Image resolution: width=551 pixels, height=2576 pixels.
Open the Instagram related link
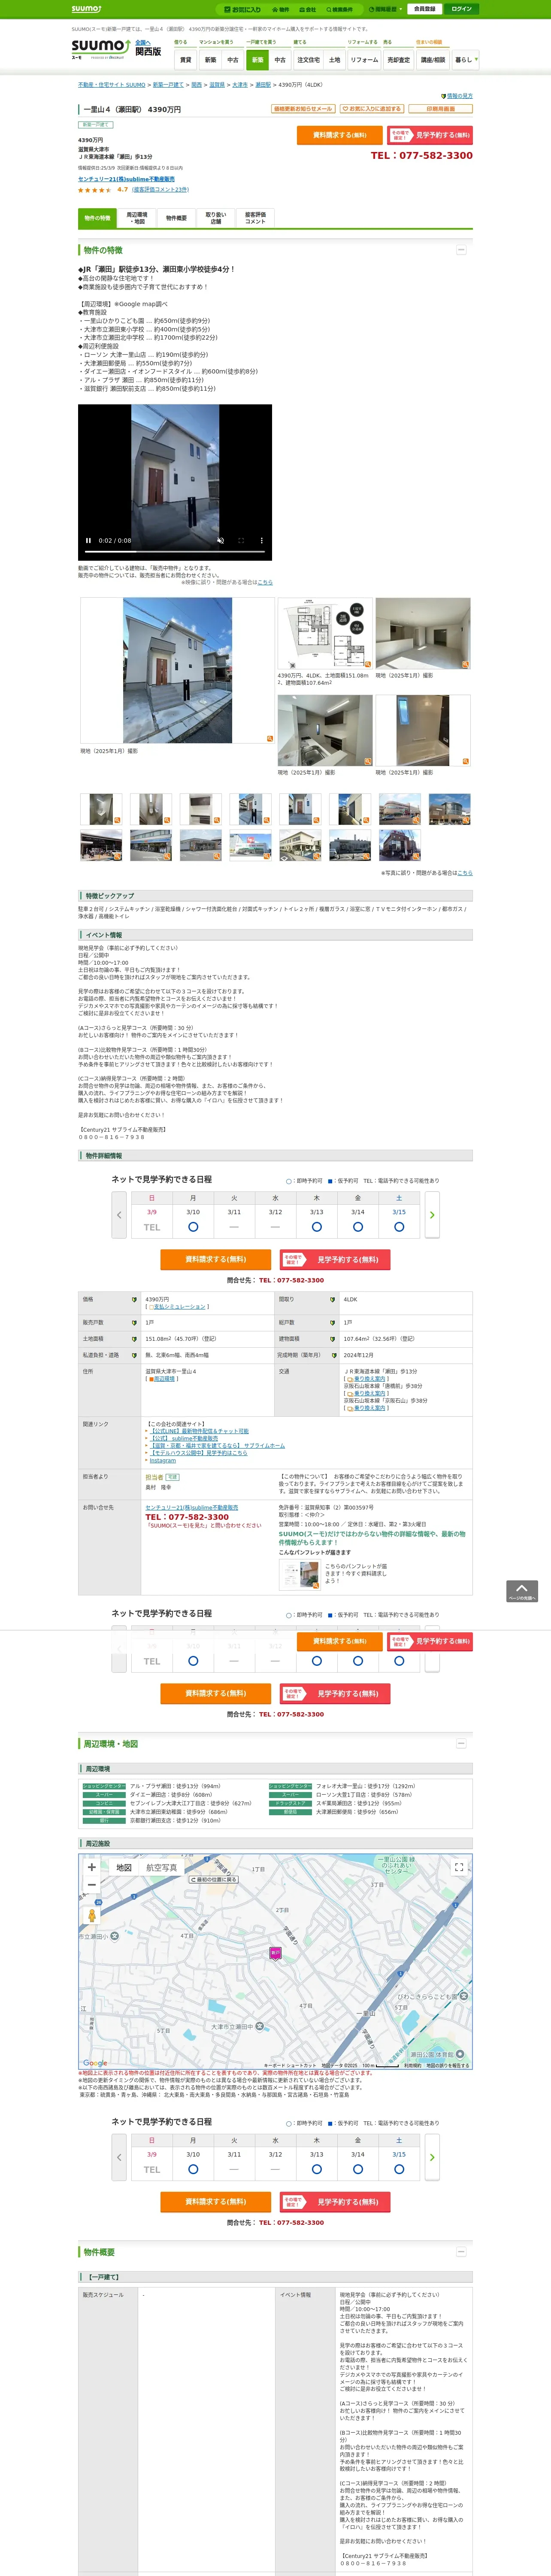click(x=163, y=1461)
